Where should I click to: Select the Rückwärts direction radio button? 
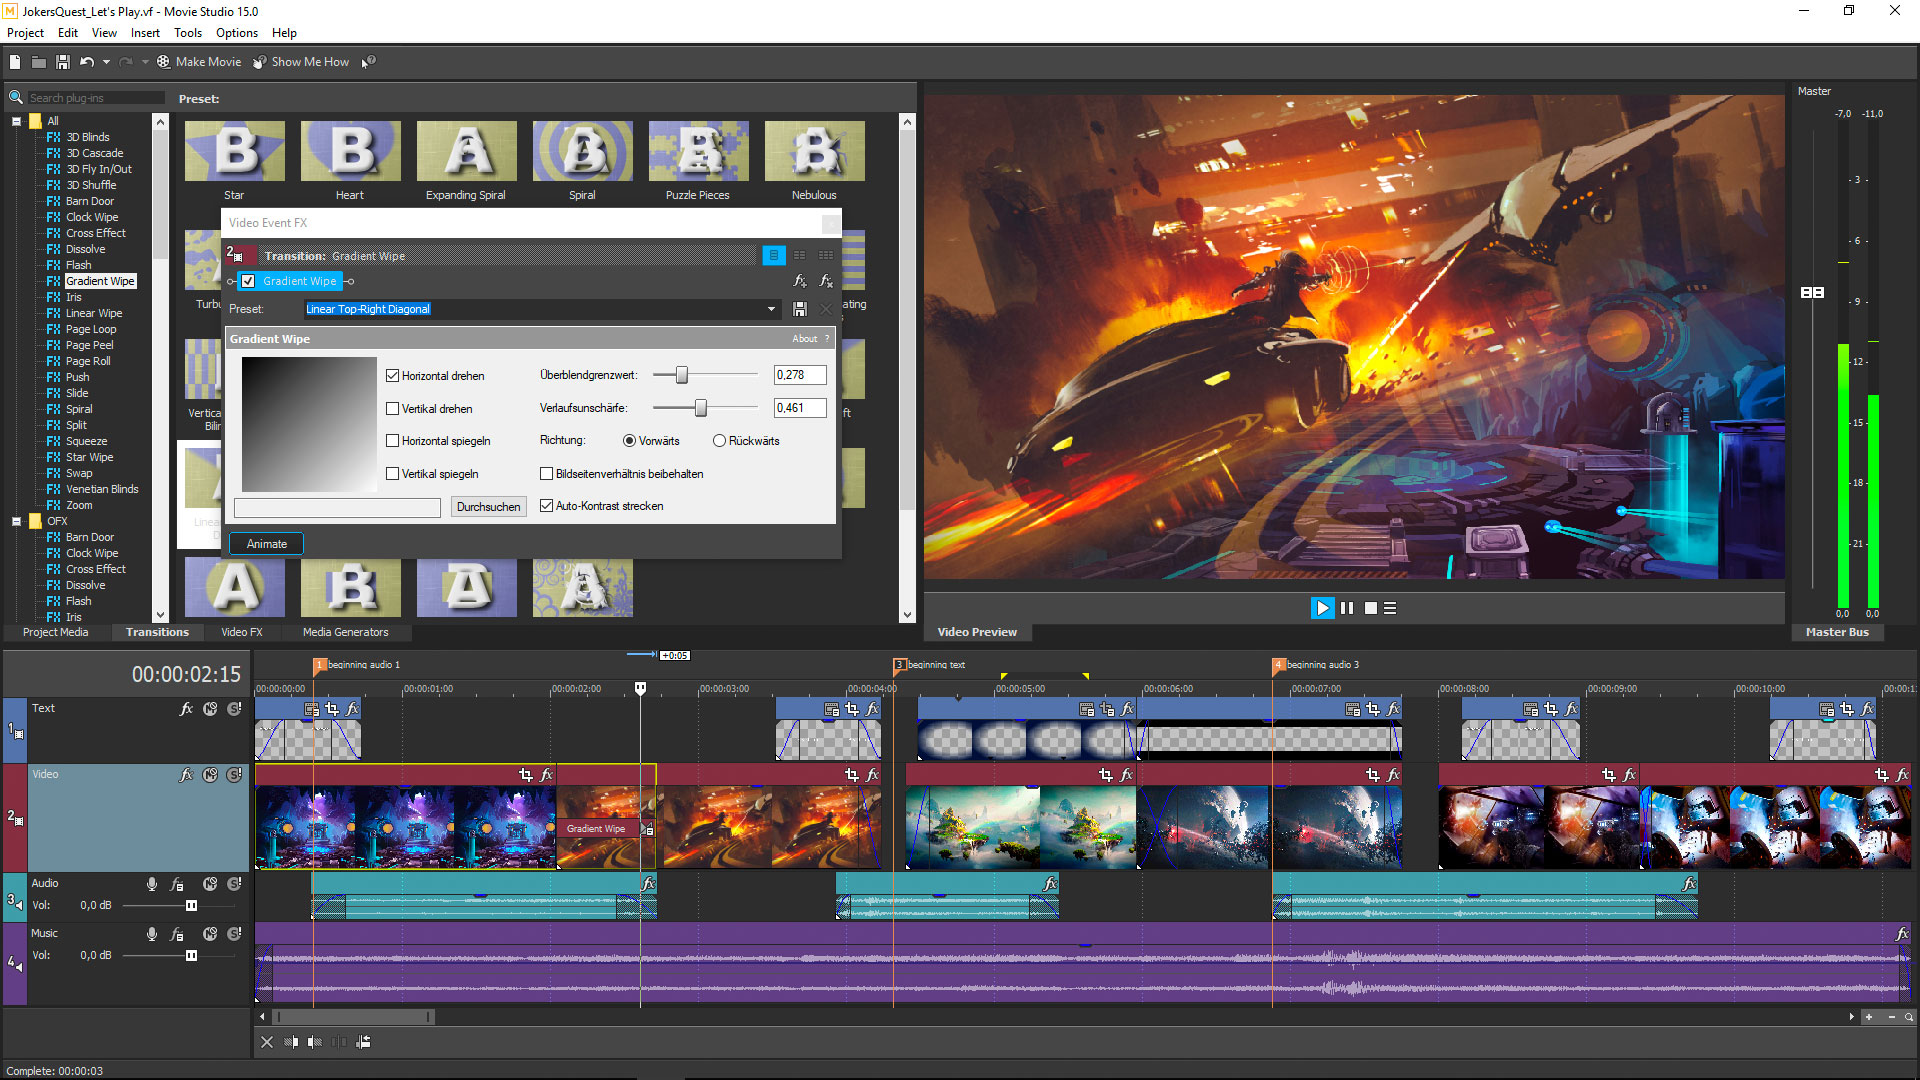719,440
